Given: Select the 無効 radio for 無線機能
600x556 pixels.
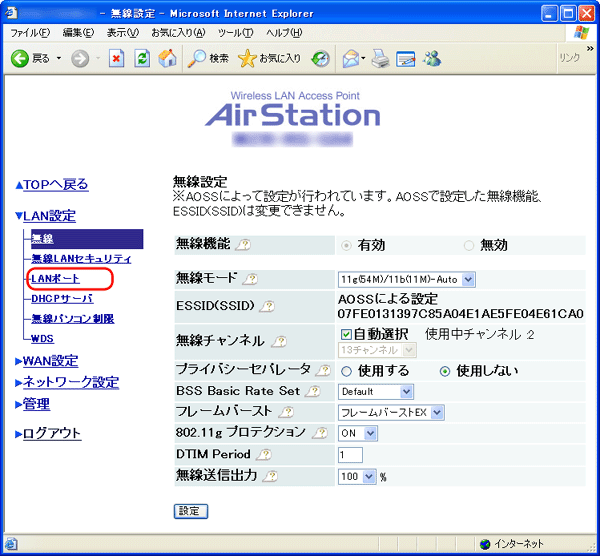Looking at the screenshot, I should tap(469, 245).
